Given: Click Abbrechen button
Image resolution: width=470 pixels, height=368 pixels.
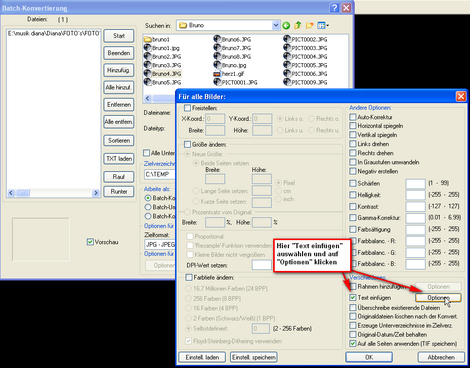Looking at the screenshot, I should point(441,357).
